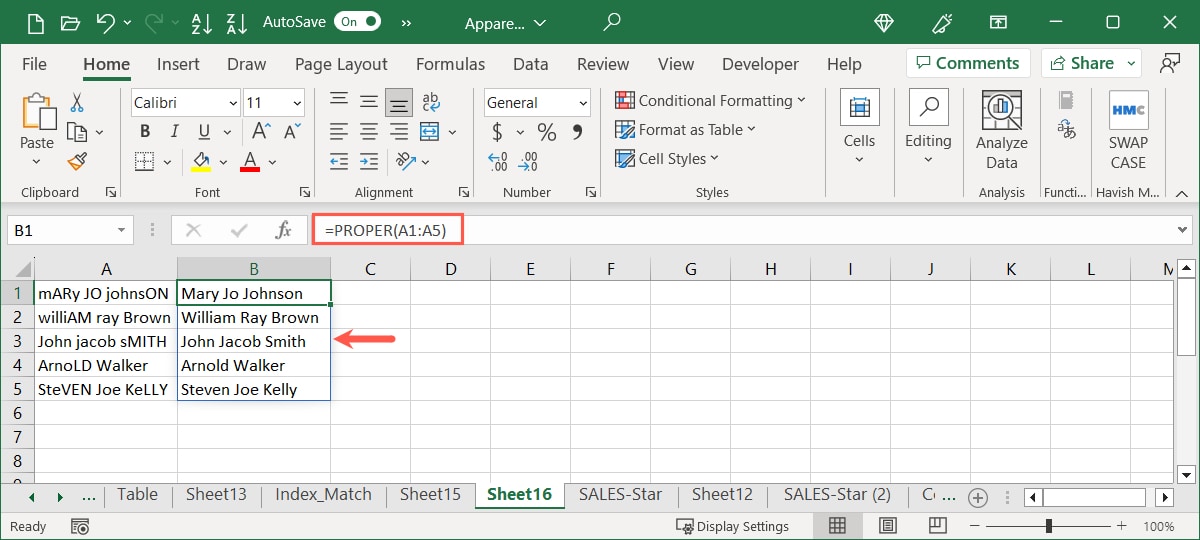Open the font size dropdown showing 11

tap(298, 103)
